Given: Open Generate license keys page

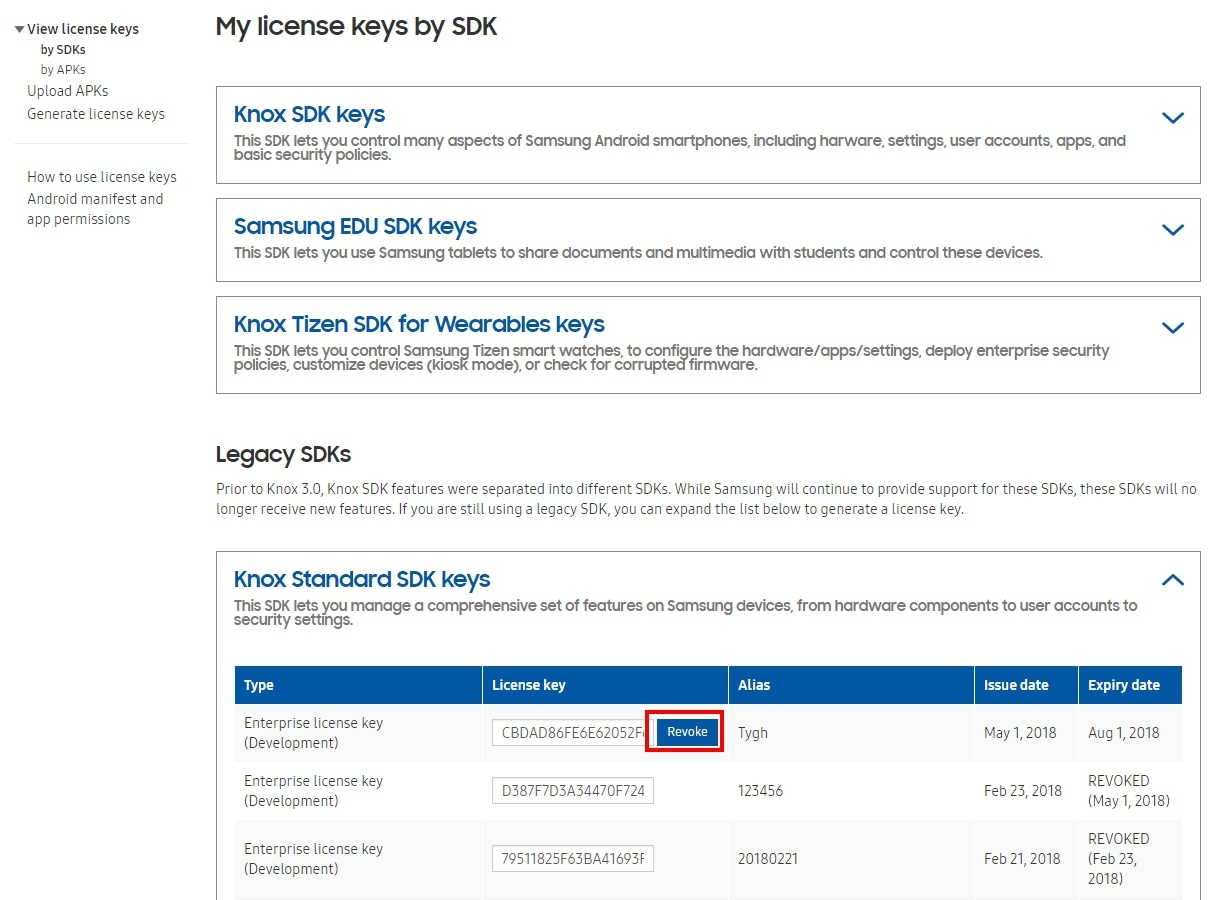Looking at the screenshot, I should point(96,114).
